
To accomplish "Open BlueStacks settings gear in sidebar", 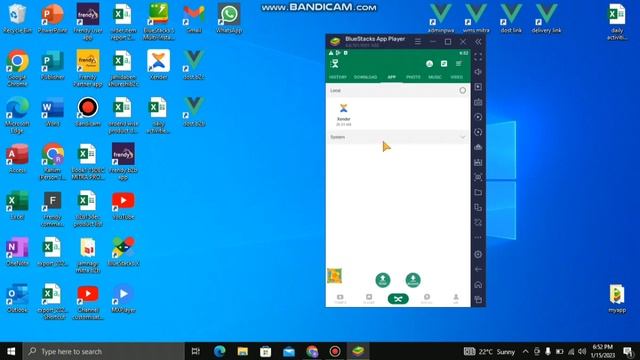I will [478, 254].
